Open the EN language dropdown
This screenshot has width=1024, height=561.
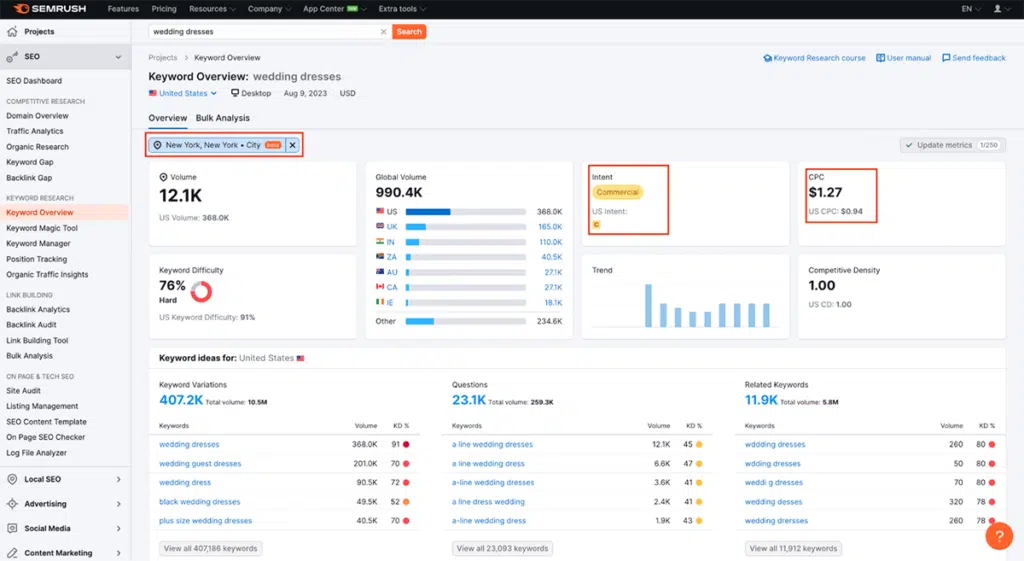[970, 8]
